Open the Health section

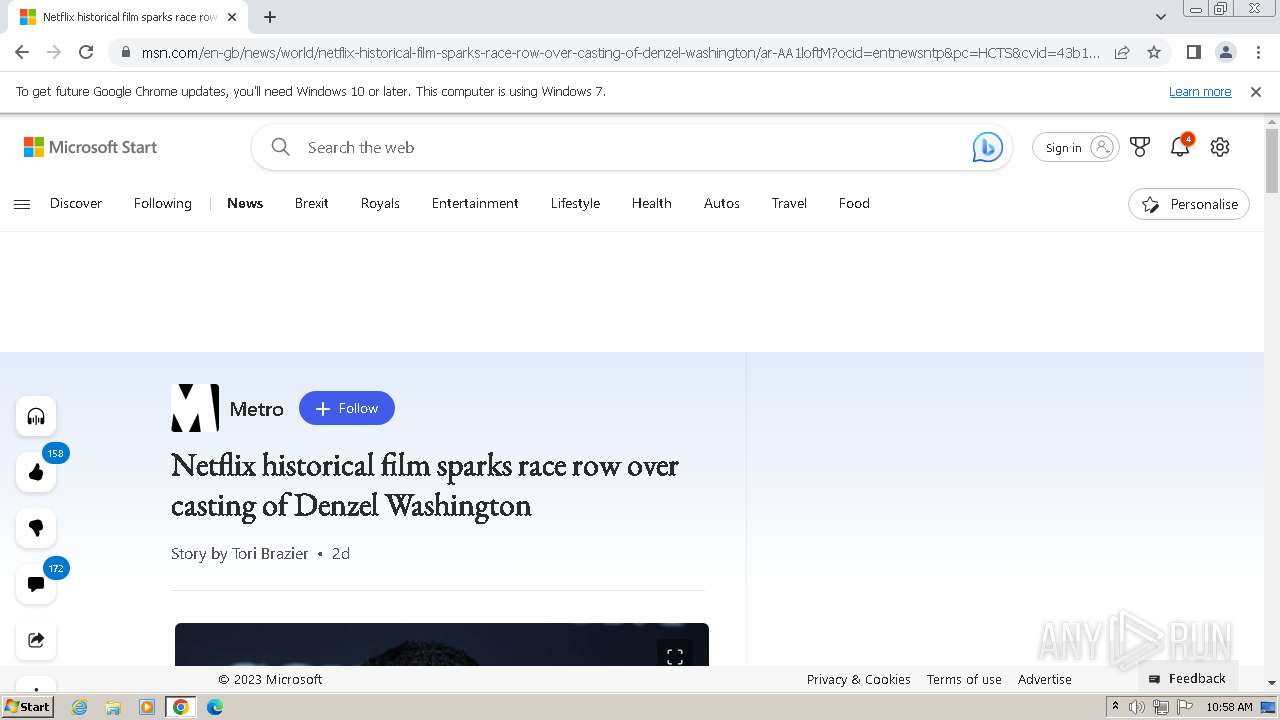[x=651, y=203]
